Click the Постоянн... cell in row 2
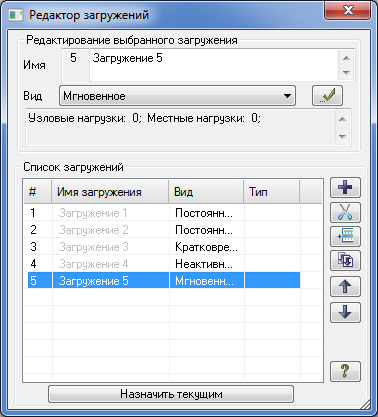This screenshot has width=378, height=417. 207,230
